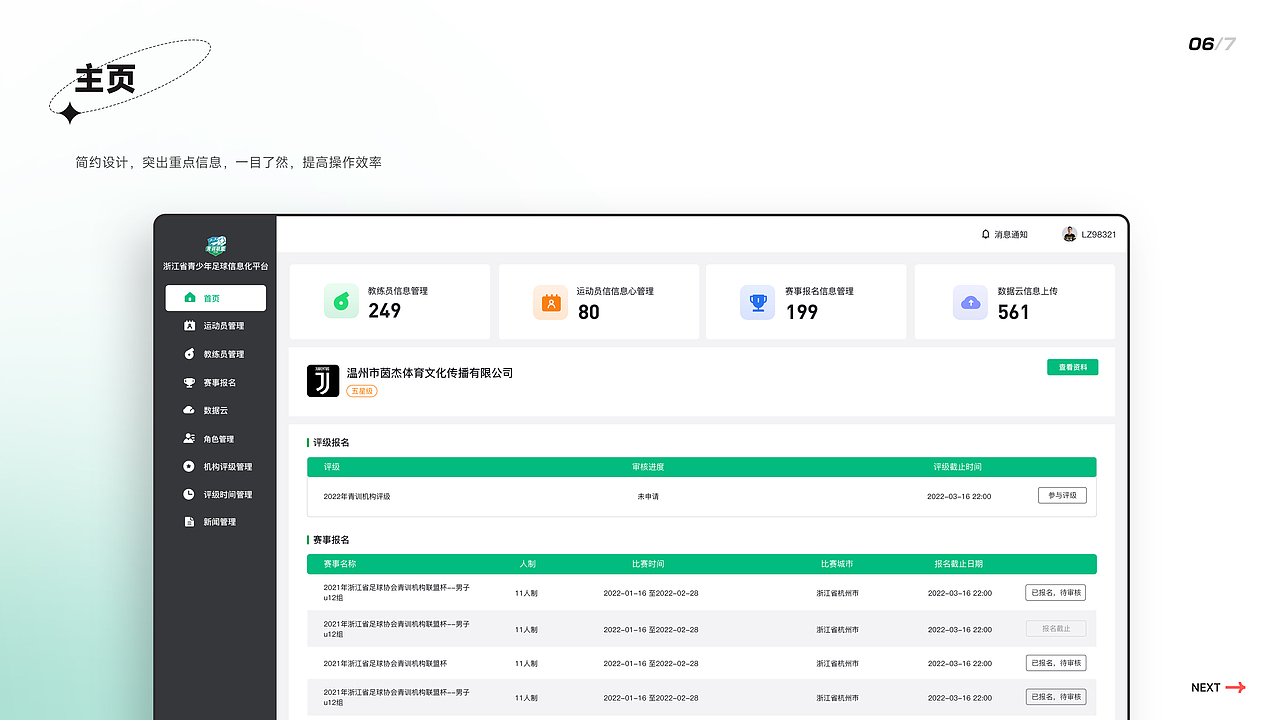
Task: Click the platform logo atop the sidebar
Action: 216,246
